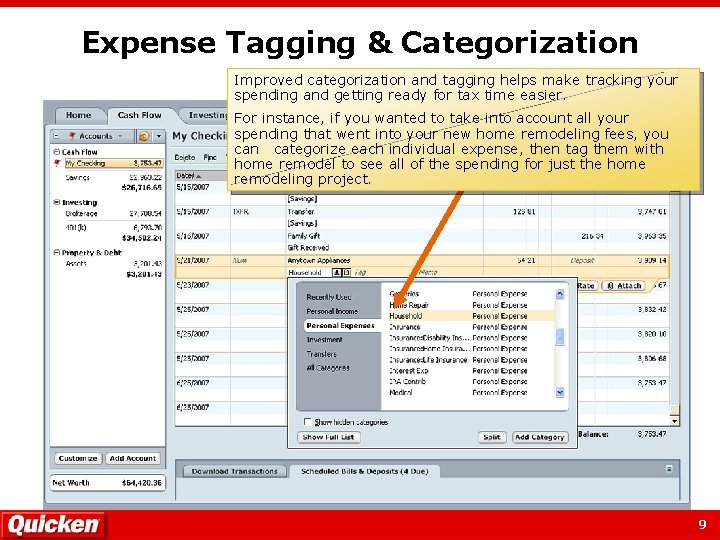Click the 5/16/2007 transaction date
The image size is (720, 540).
(193, 236)
